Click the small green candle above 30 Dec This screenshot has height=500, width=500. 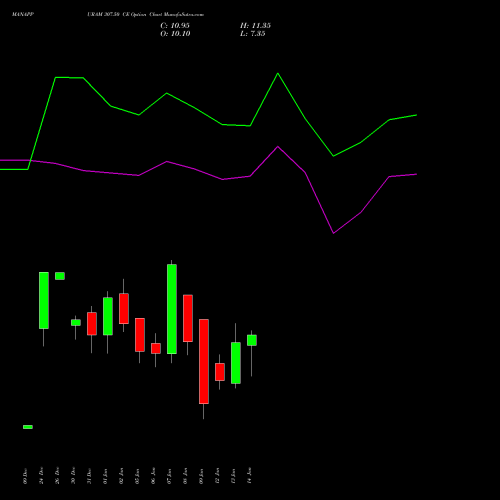pyautogui.click(x=76, y=323)
